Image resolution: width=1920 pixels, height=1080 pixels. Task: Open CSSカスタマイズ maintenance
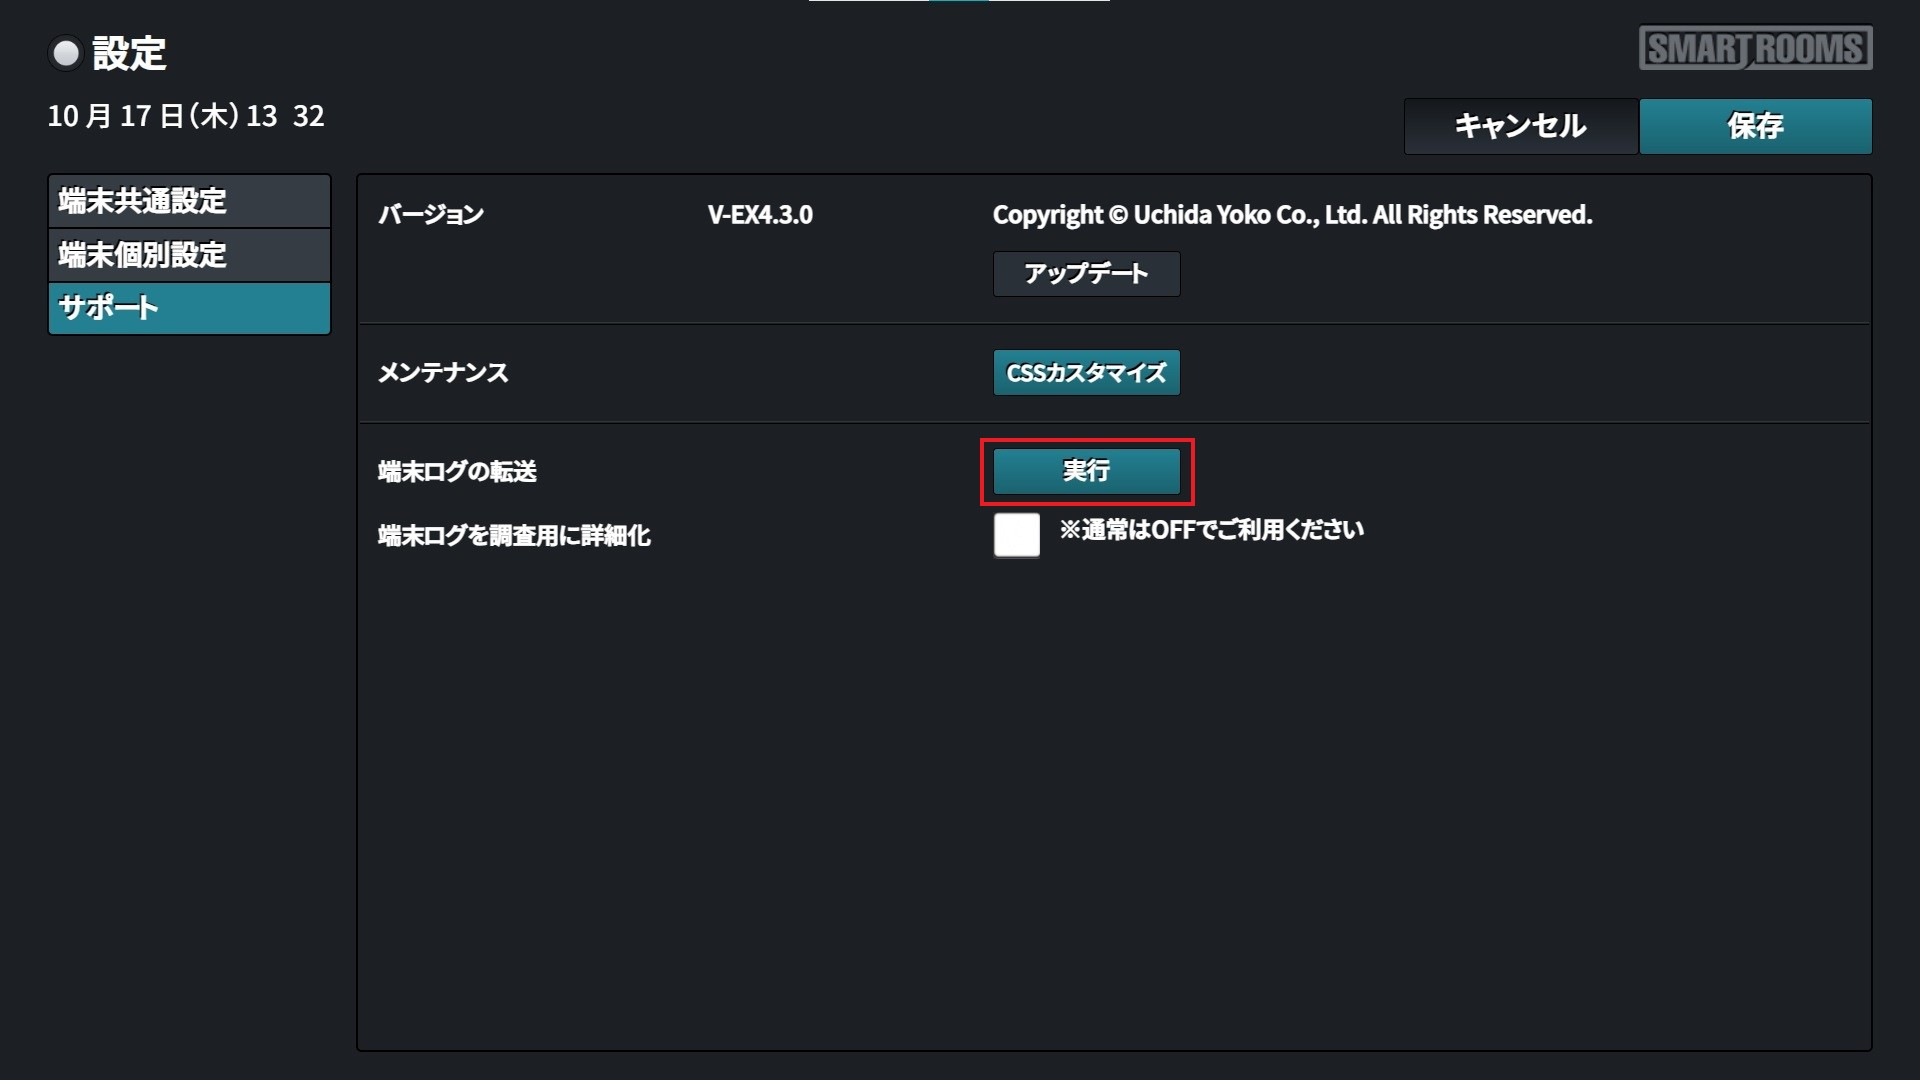(1086, 373)
